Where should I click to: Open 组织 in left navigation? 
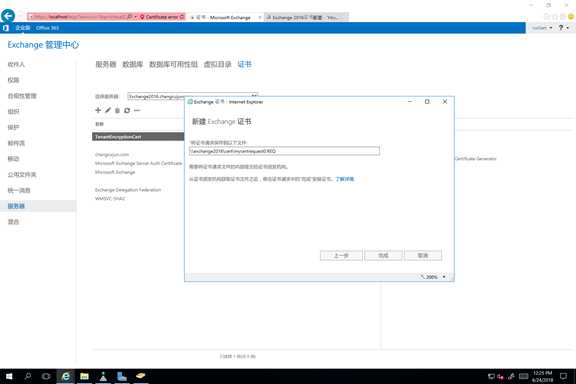[x=13, y=112]
